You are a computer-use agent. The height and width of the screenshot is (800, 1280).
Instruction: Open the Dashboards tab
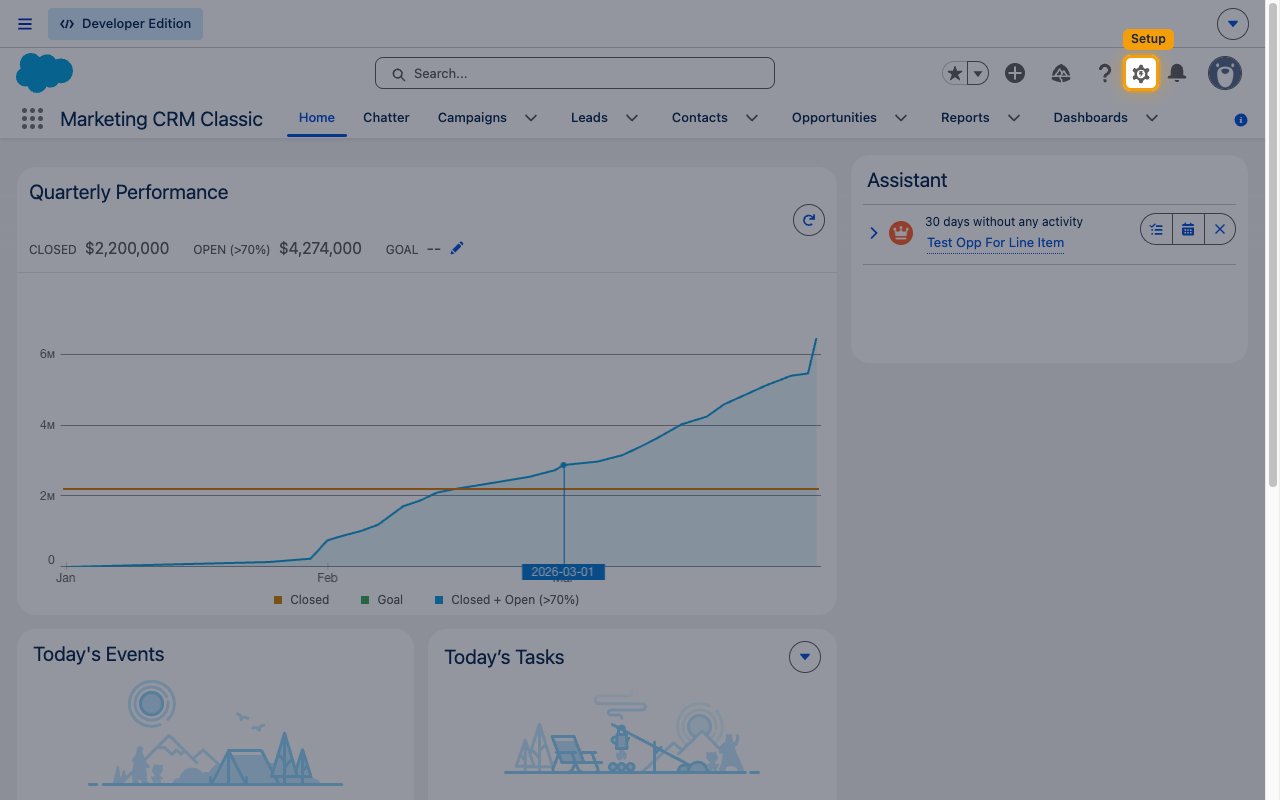click(1090, 118)
